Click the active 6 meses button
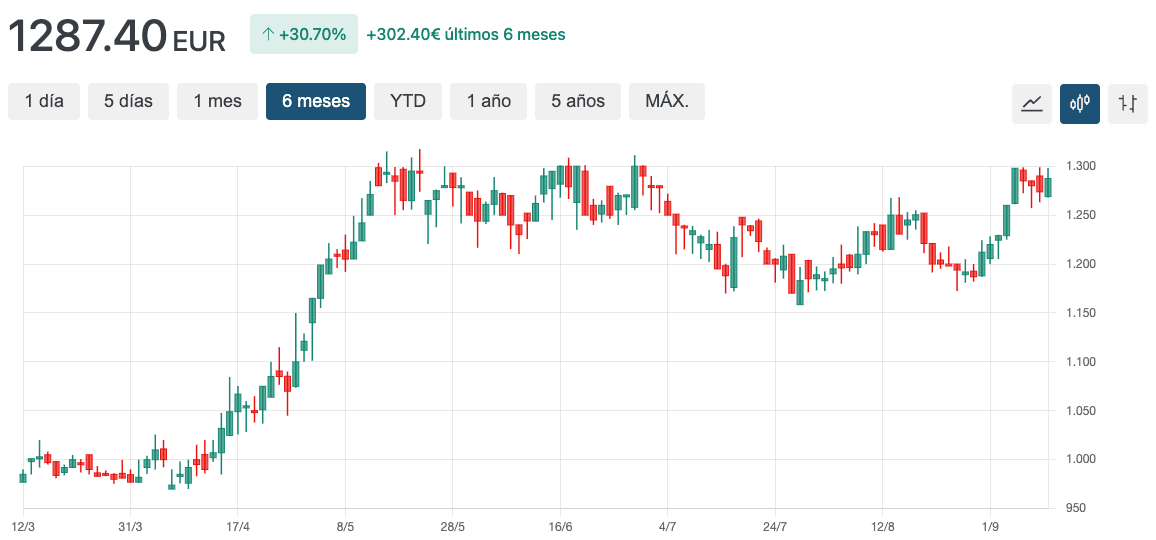 [x=316, y=101]
